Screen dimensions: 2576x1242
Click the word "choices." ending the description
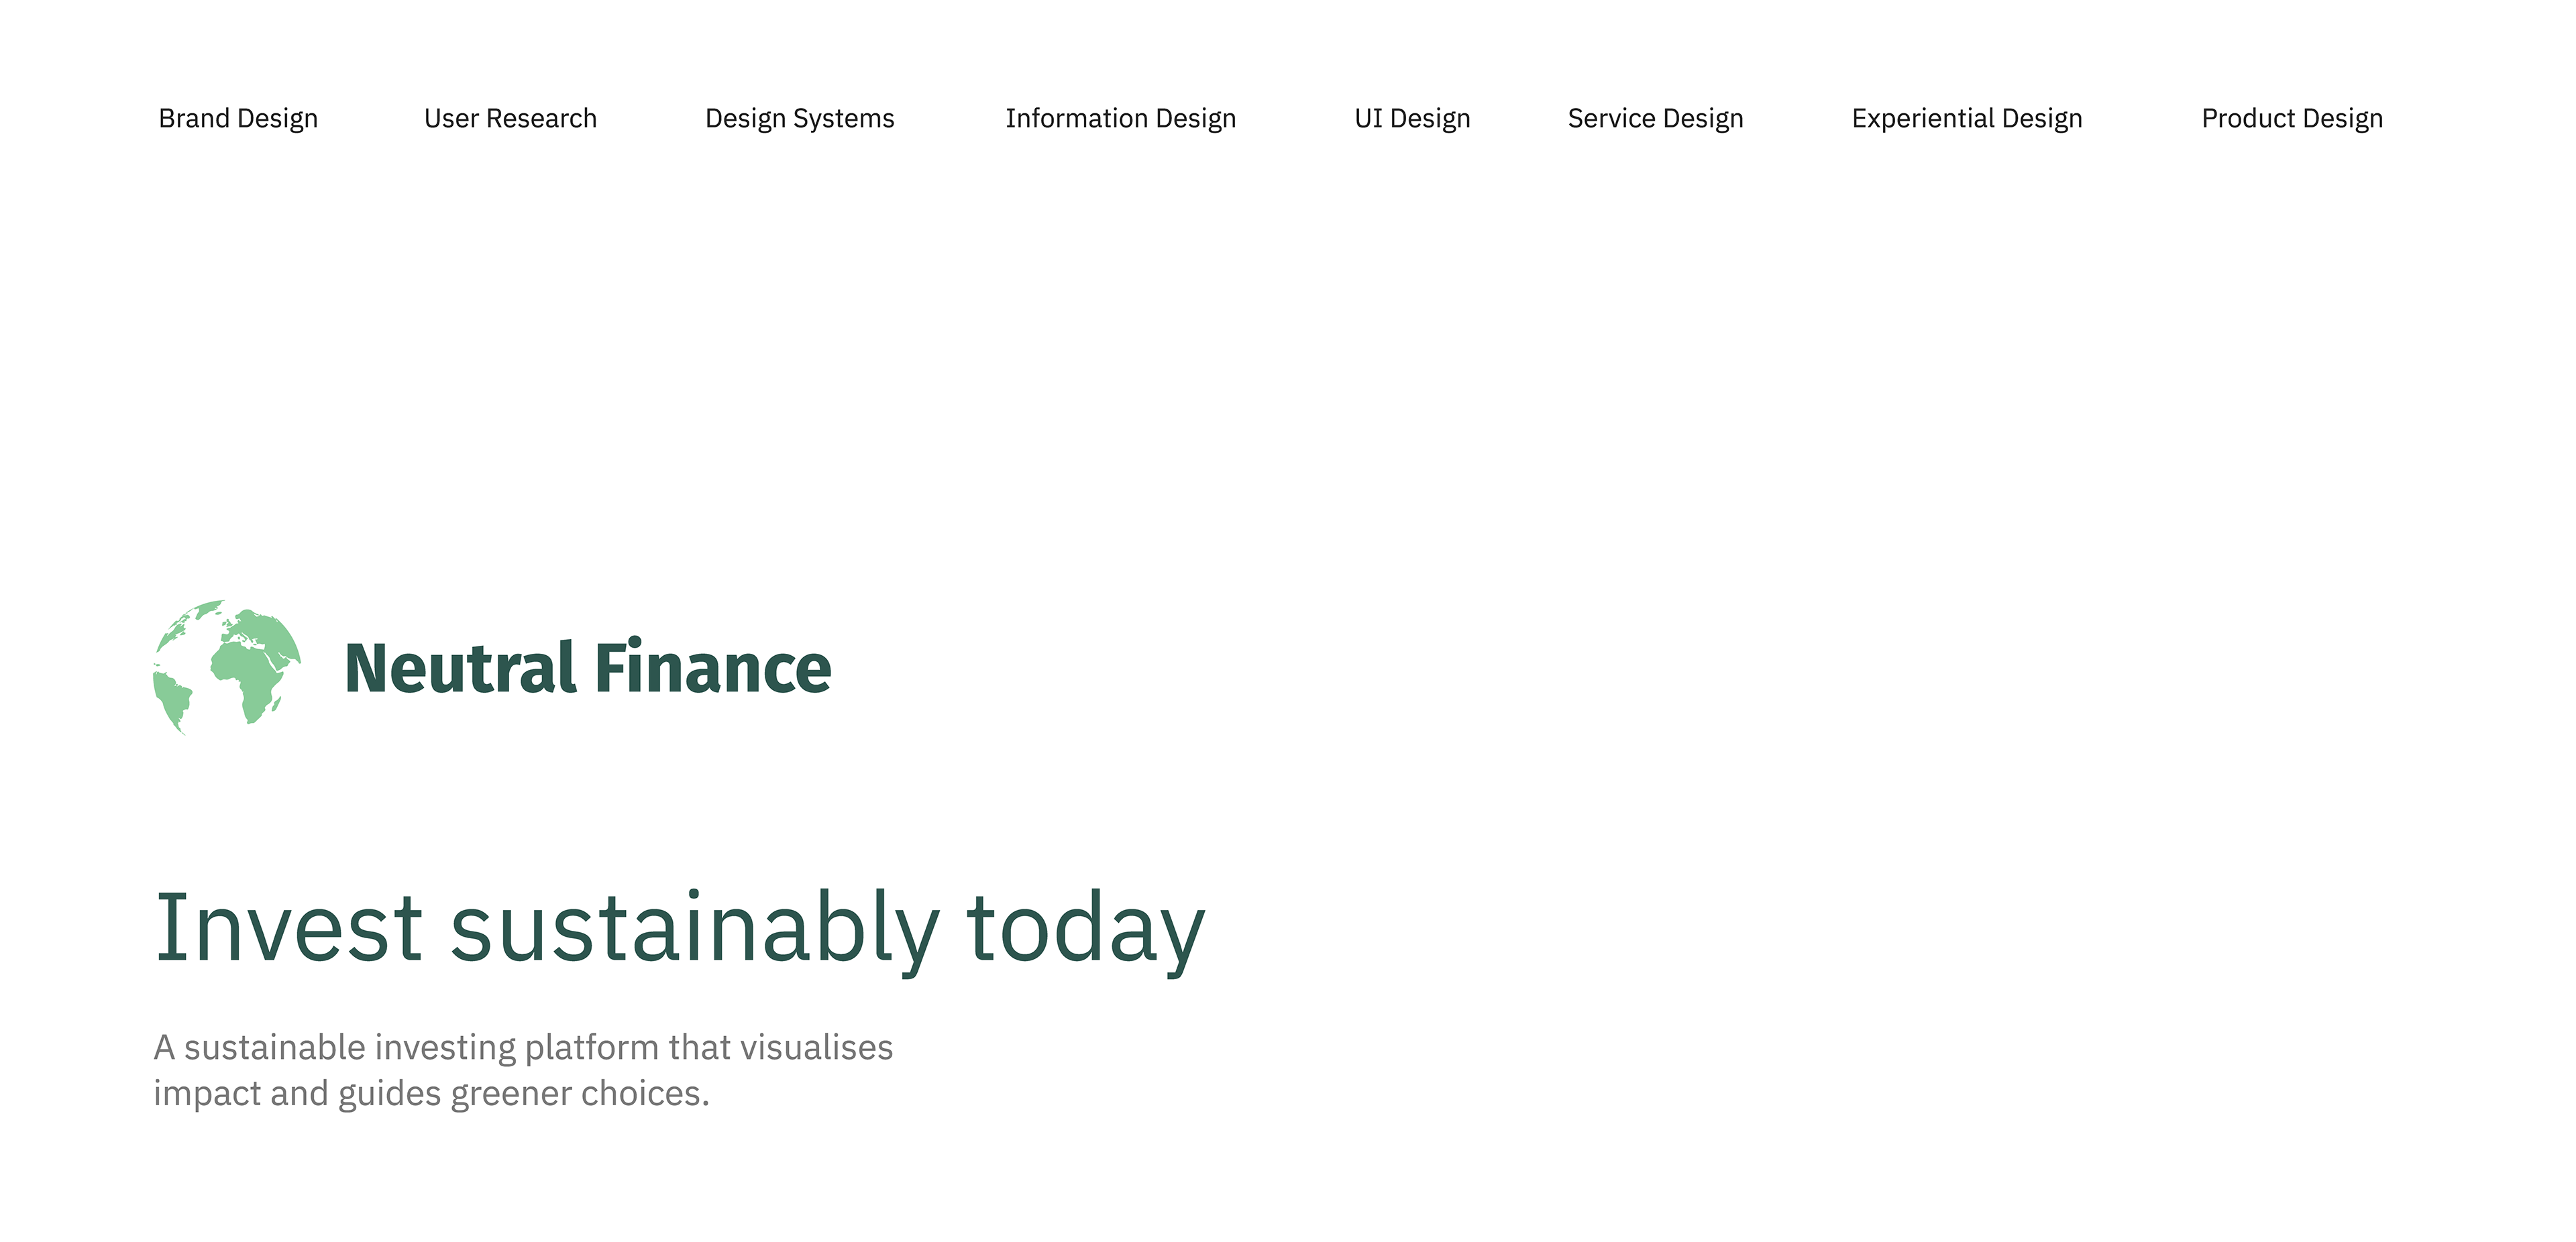coord(645,1093)
